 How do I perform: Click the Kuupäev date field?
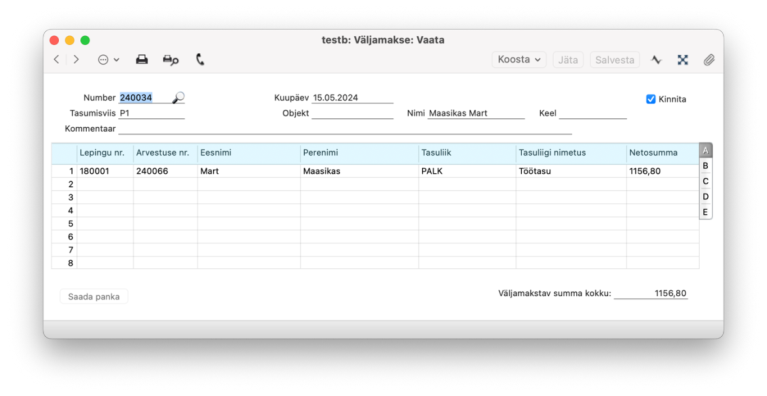point(352,98)
